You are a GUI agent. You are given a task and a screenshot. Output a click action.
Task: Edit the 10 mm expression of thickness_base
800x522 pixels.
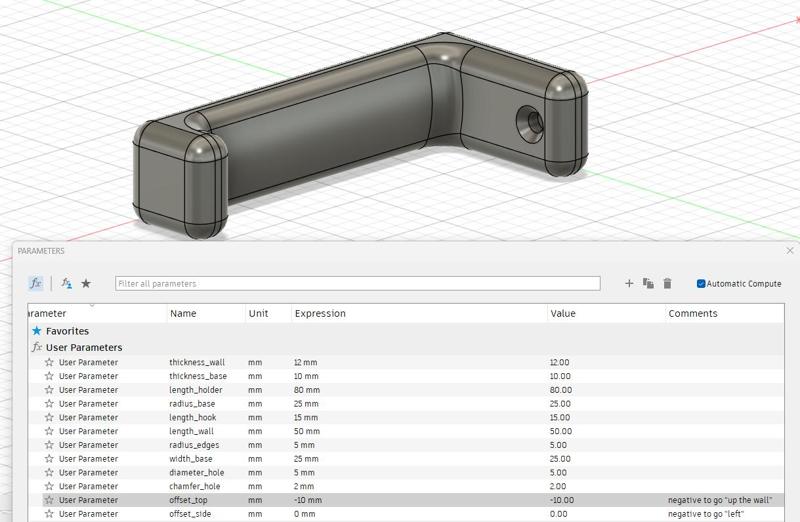coord(306,376)
